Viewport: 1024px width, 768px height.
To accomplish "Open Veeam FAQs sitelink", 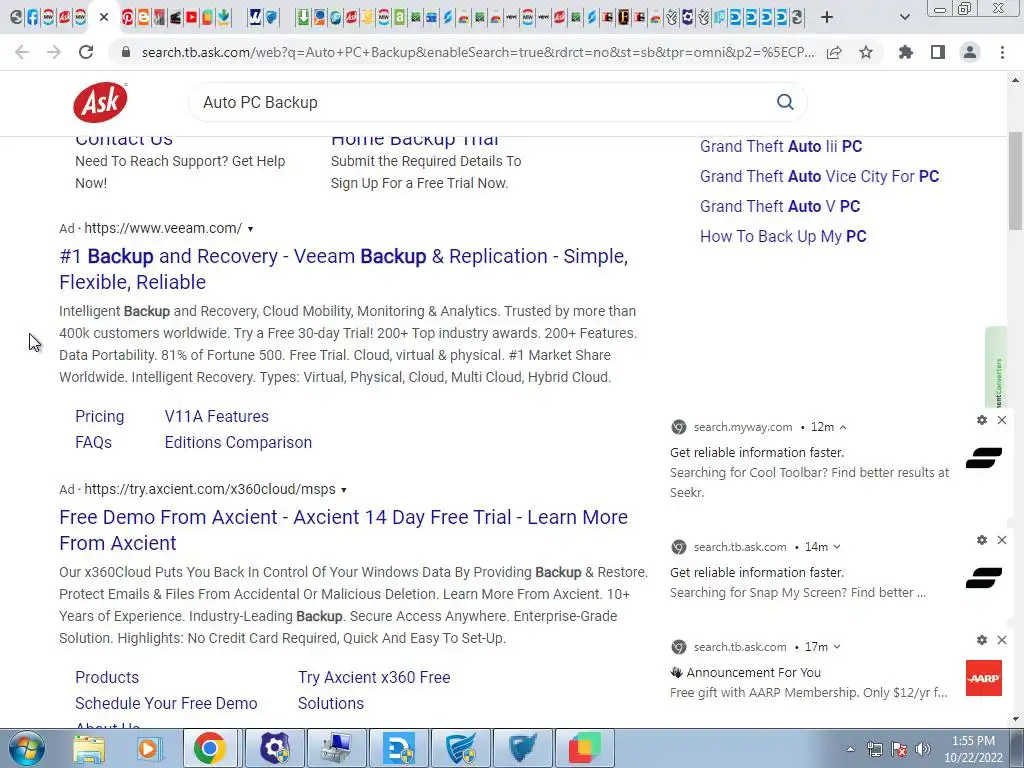I will pyautogui.click(x=93, y=442).
